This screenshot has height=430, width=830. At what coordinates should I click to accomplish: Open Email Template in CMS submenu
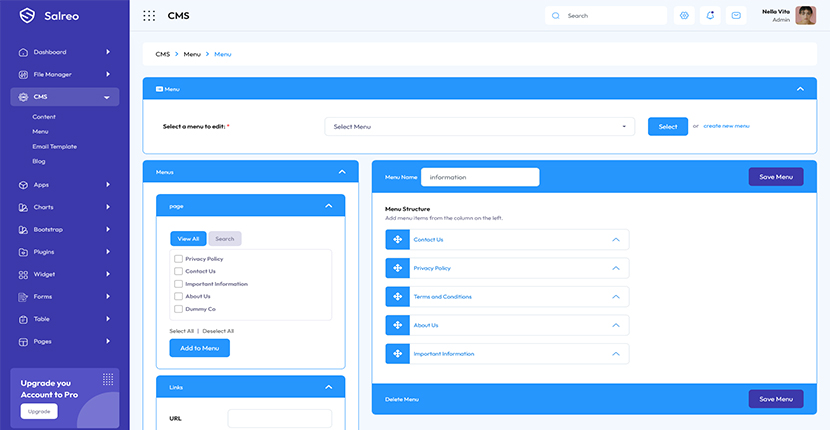(54, 146)
